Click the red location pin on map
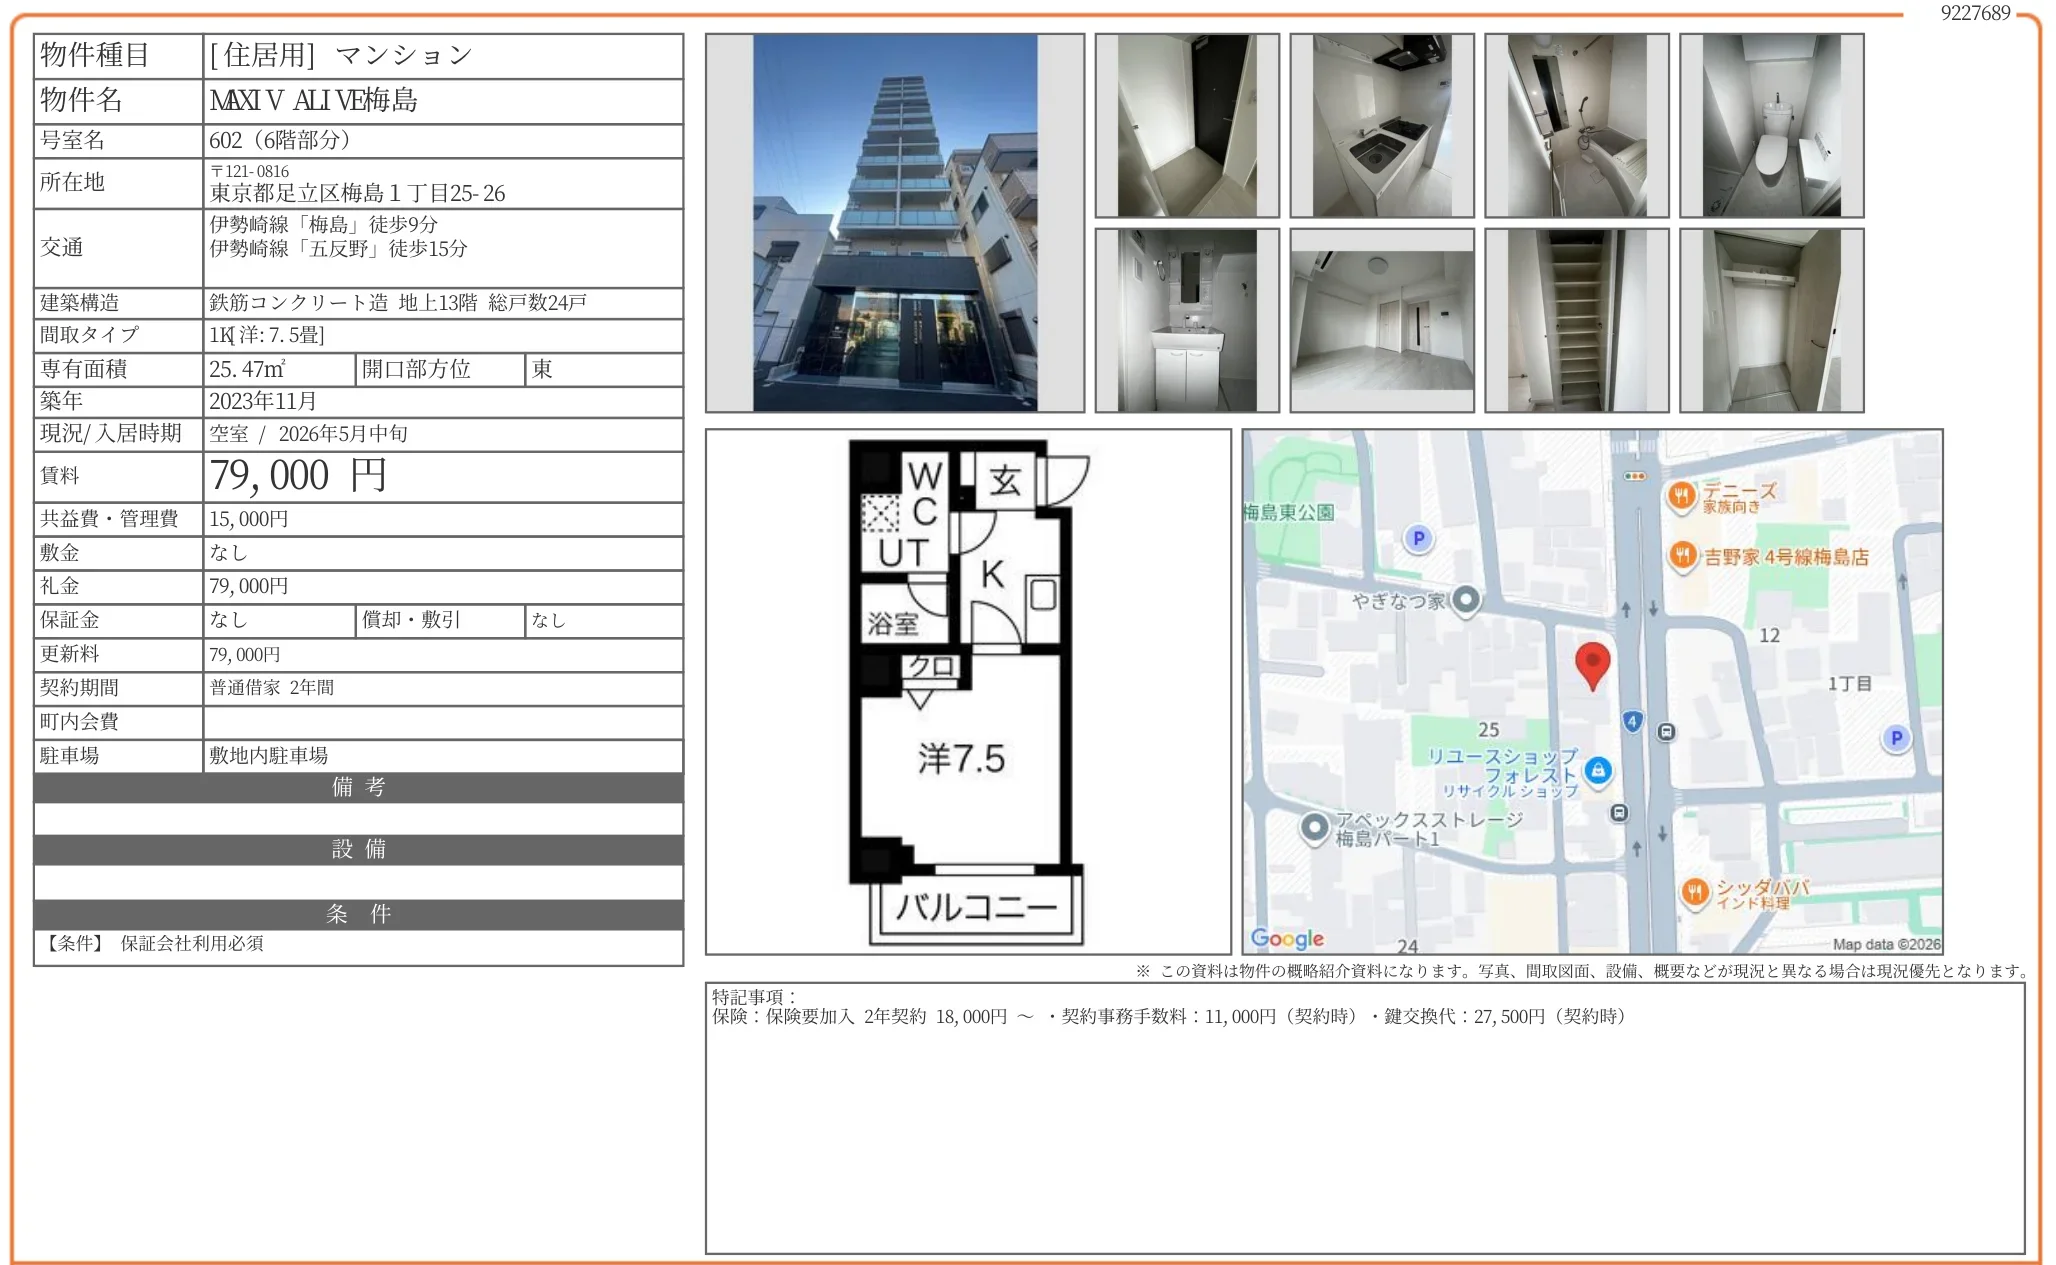Image resolution: width=2056 pixels, height=1265 pixels. click(1592, 663)
